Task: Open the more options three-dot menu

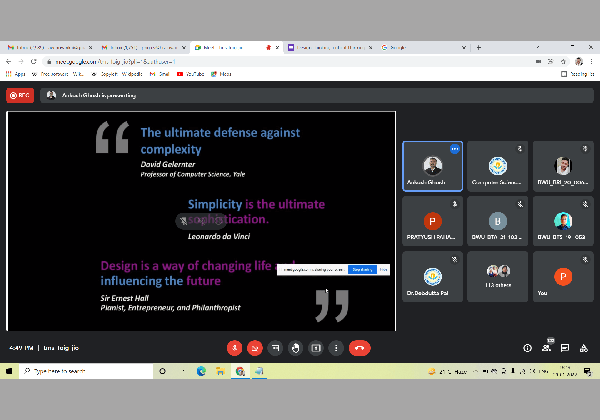Action: (337, 348)
